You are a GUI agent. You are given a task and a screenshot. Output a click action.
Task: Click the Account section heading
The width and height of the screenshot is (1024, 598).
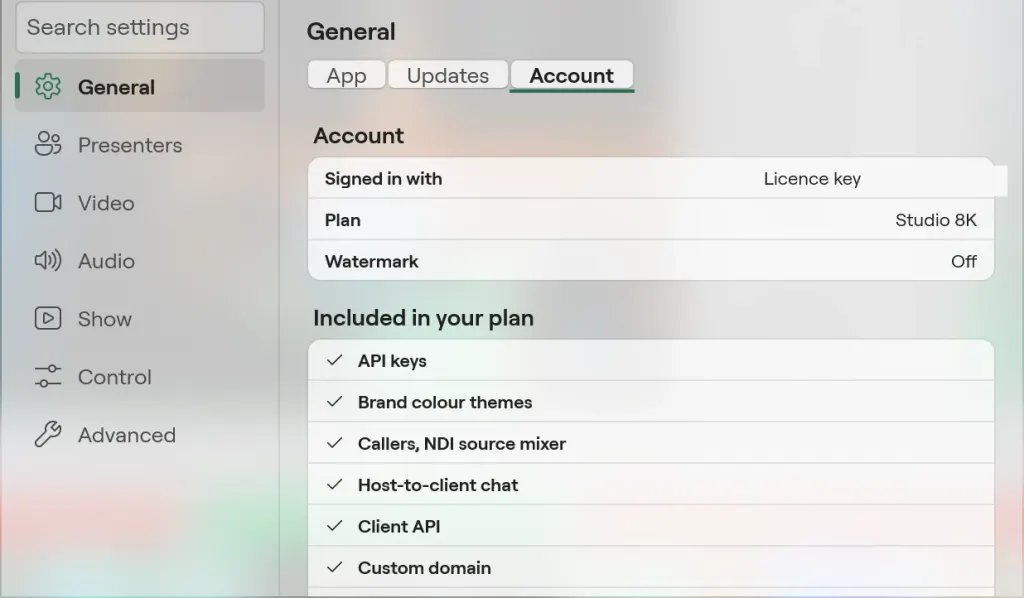(359, 135)
